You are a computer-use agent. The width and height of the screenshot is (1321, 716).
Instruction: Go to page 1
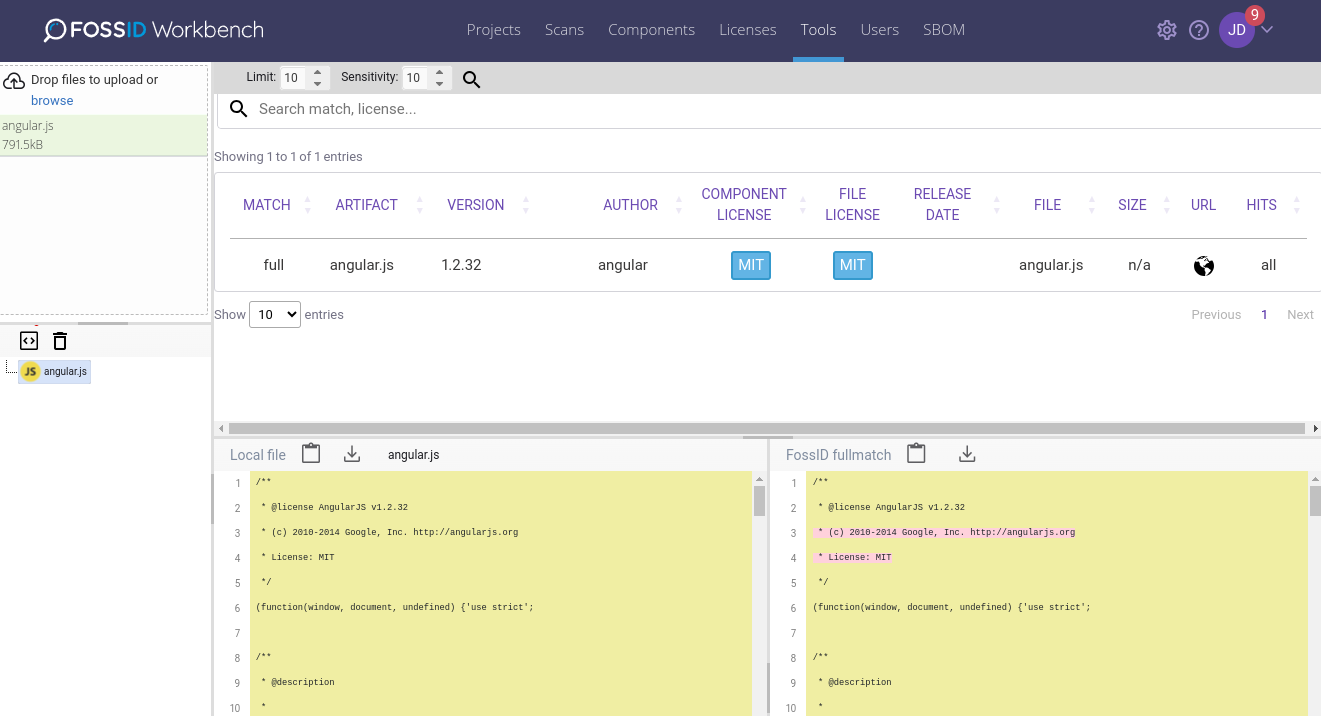1264,315
